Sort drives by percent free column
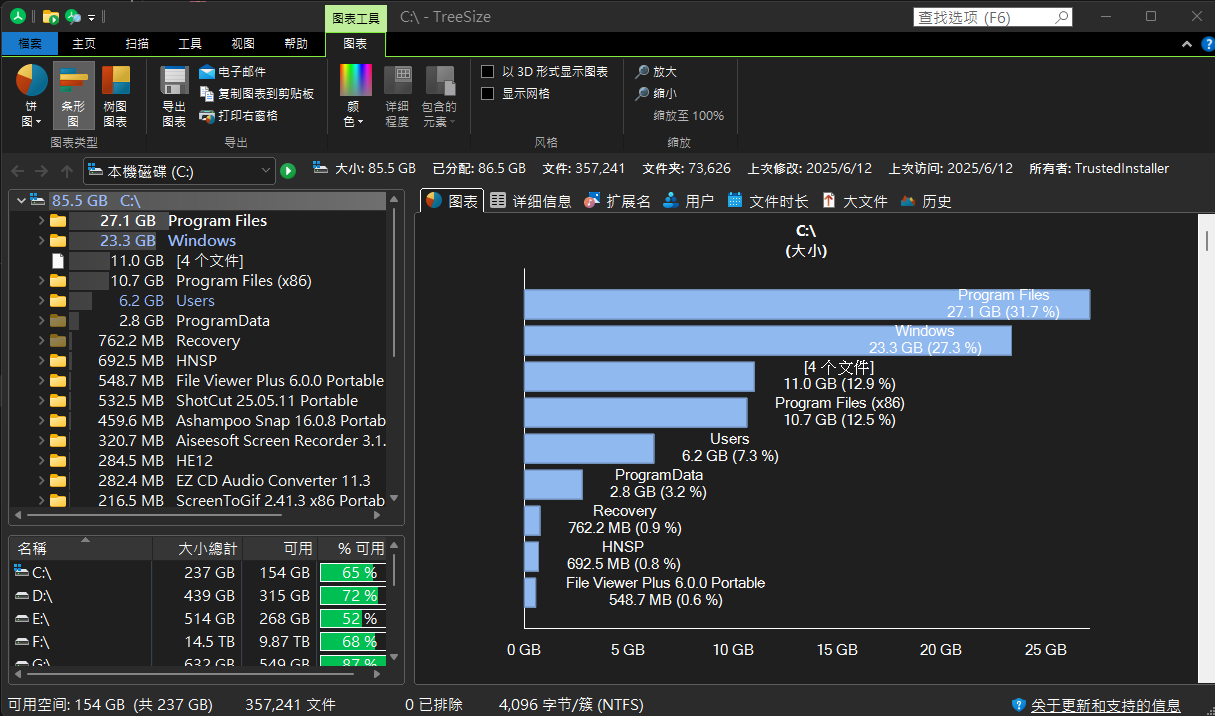 tap(354, 549)
